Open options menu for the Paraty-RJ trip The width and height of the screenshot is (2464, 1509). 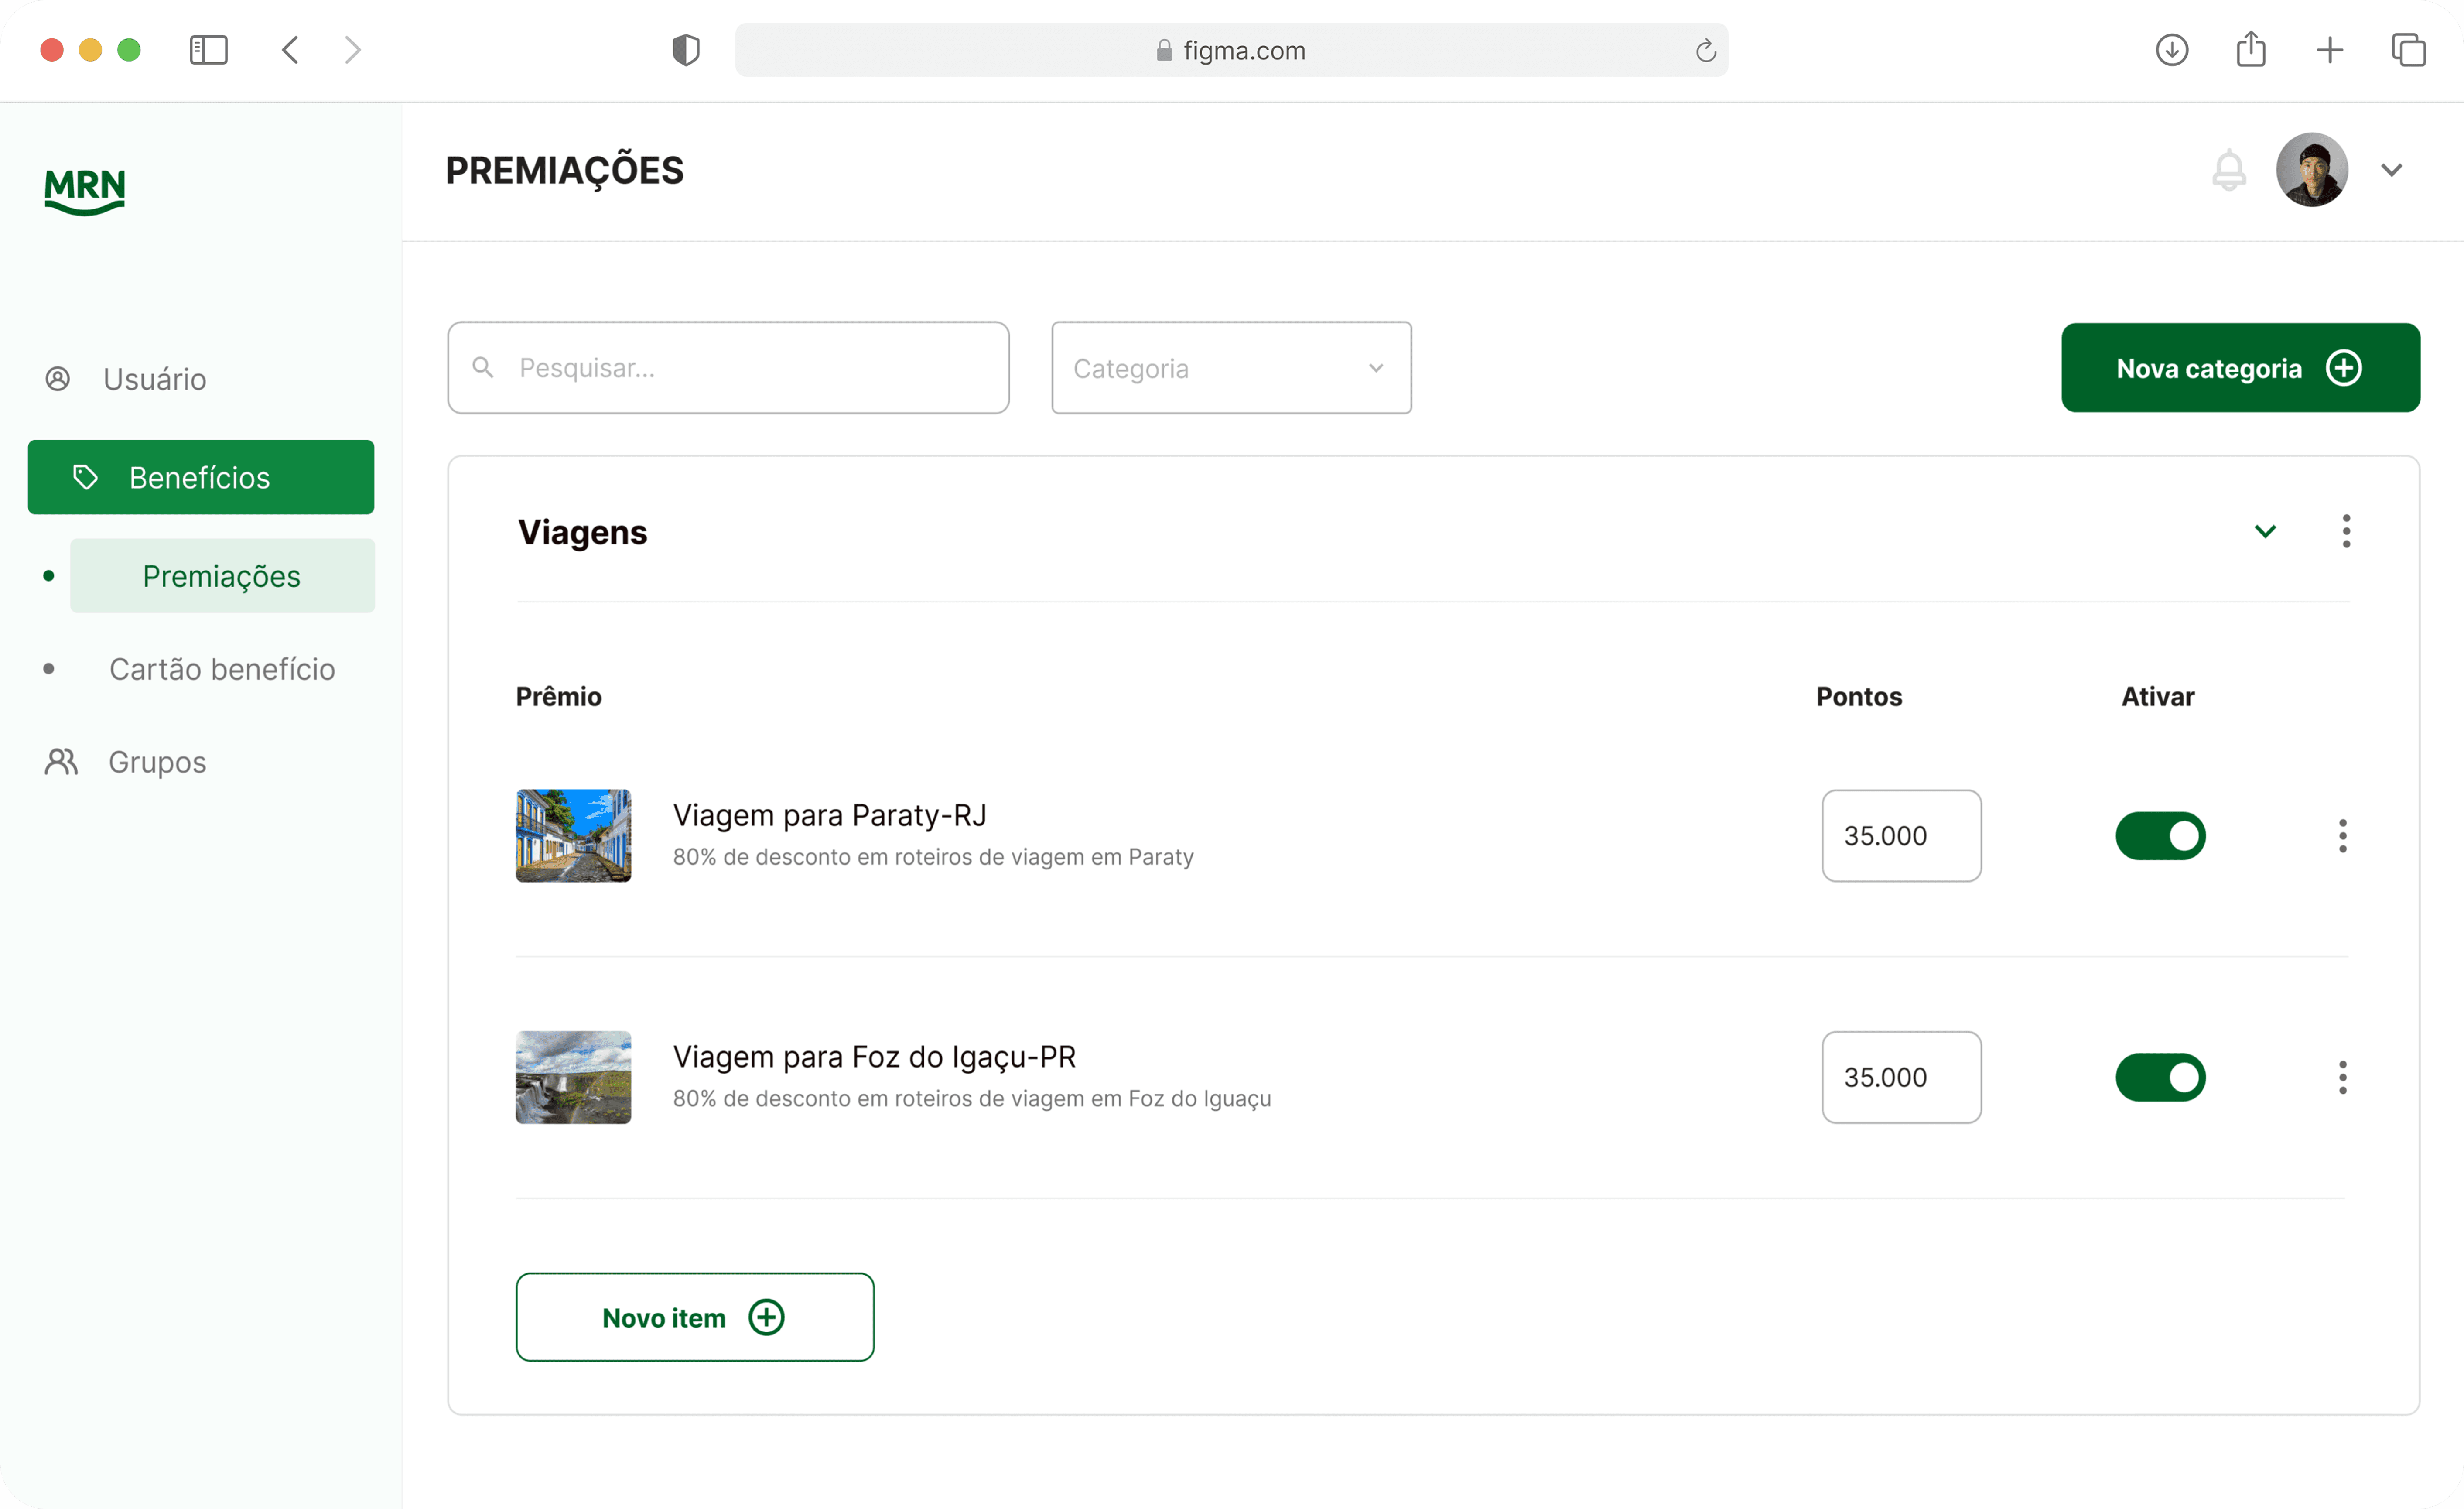pos(2342,836)
